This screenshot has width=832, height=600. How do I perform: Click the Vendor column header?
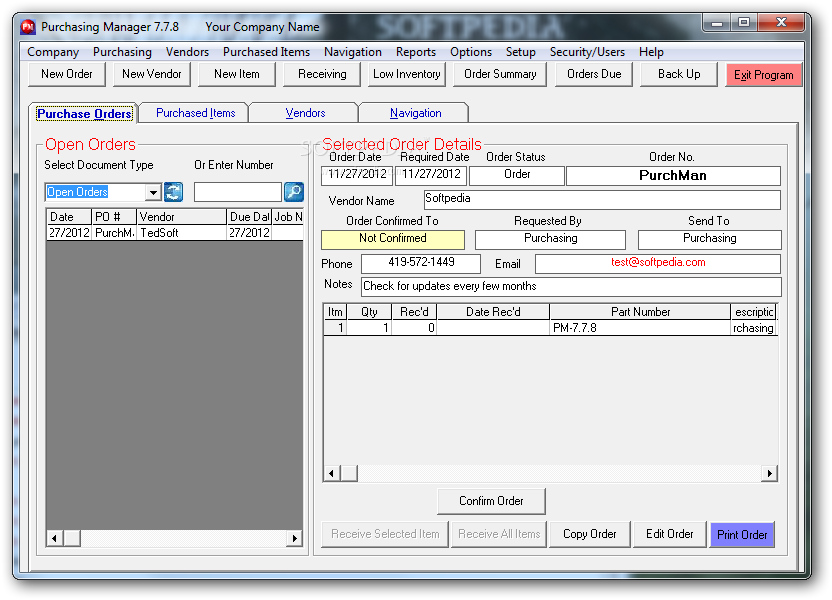[181, 217]
